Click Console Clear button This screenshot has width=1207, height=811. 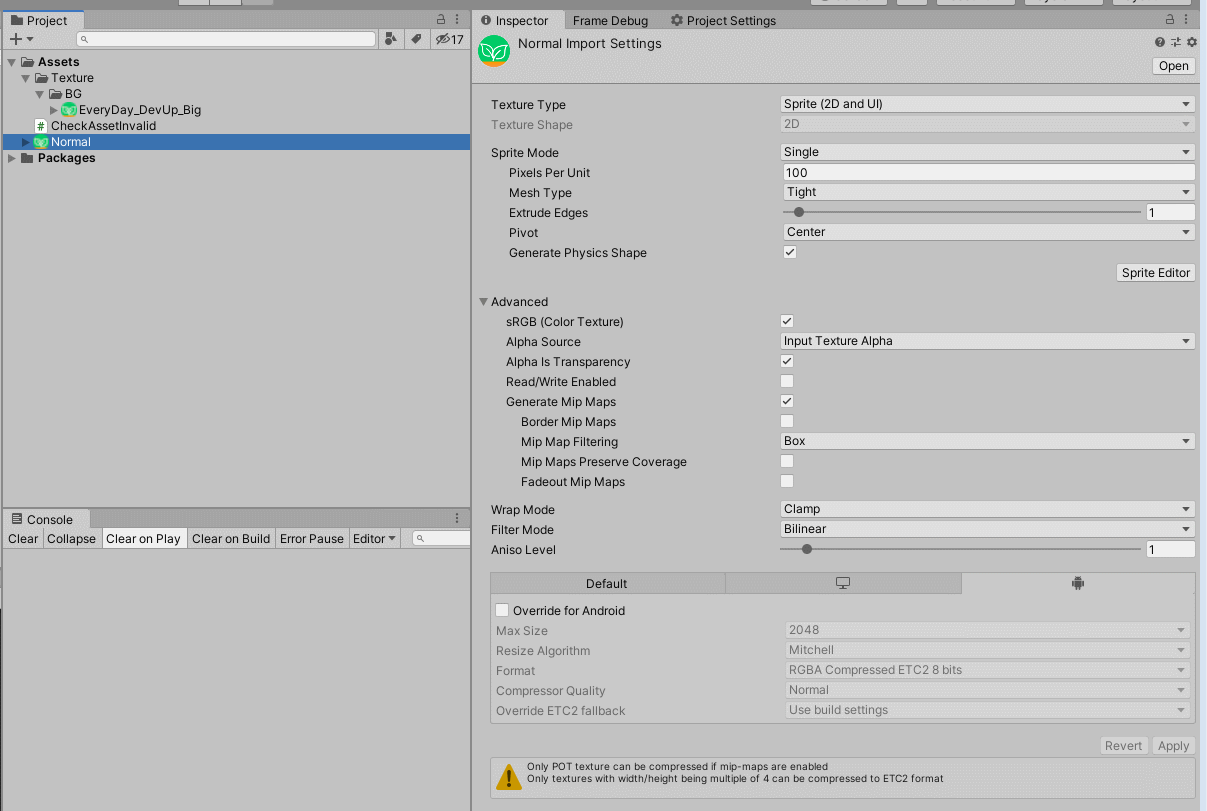(x=23, y=538)
